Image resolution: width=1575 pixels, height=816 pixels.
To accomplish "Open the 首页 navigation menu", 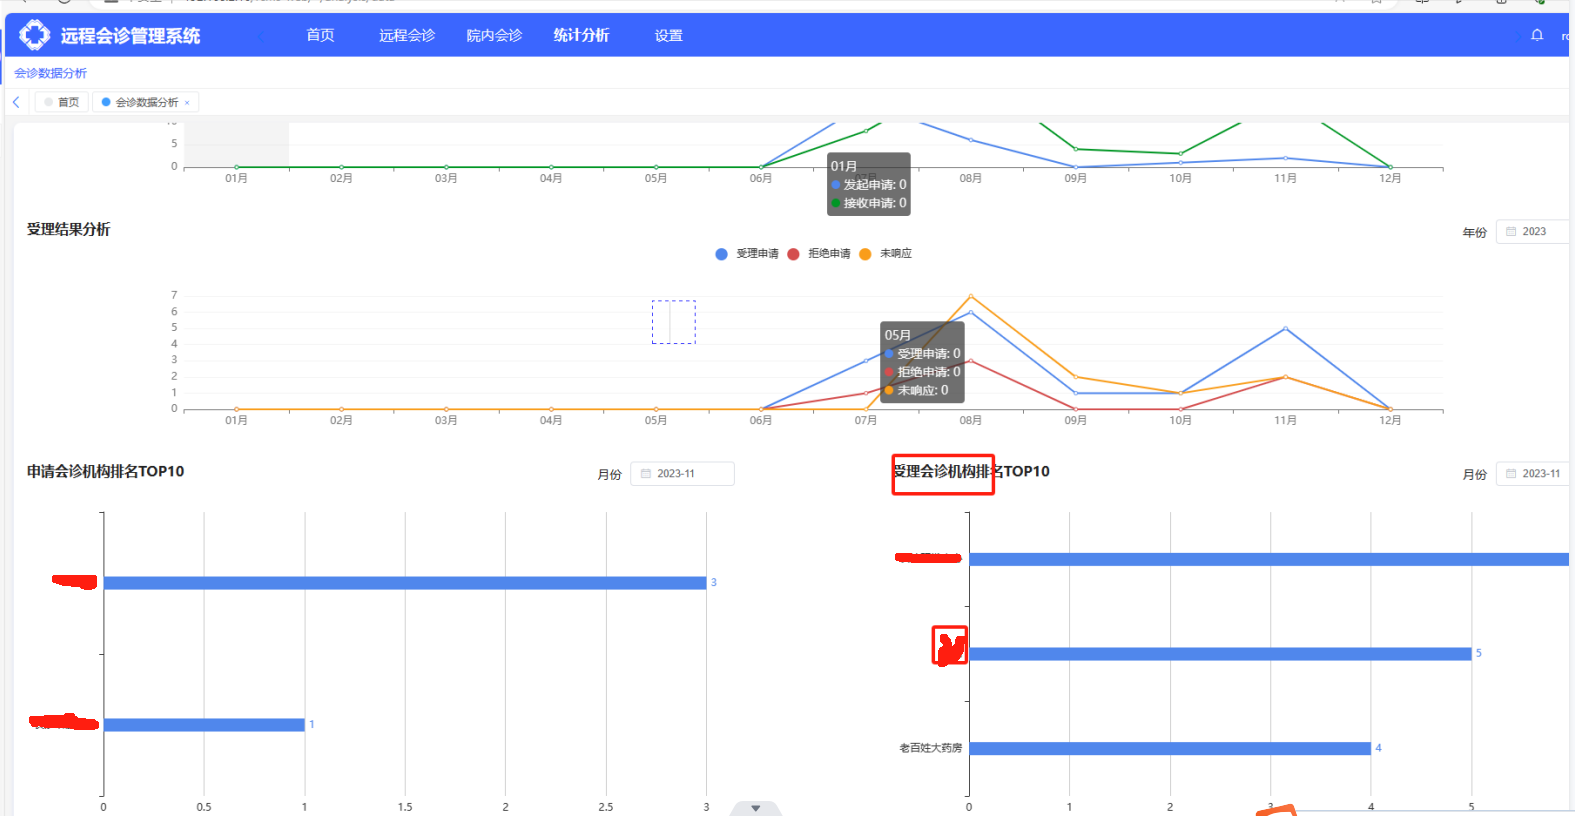I will pyautogui.click(x=320, y=35).
